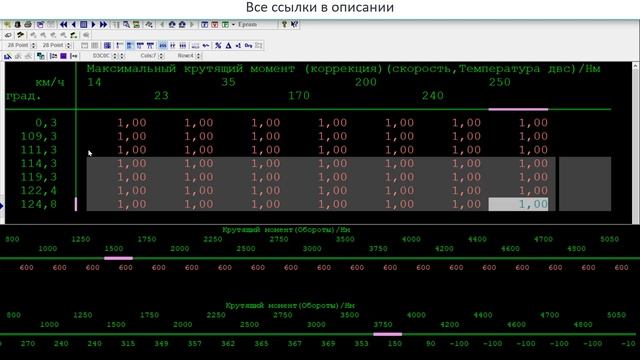Click value 315 in bottom torque map

tap(128, 344)
